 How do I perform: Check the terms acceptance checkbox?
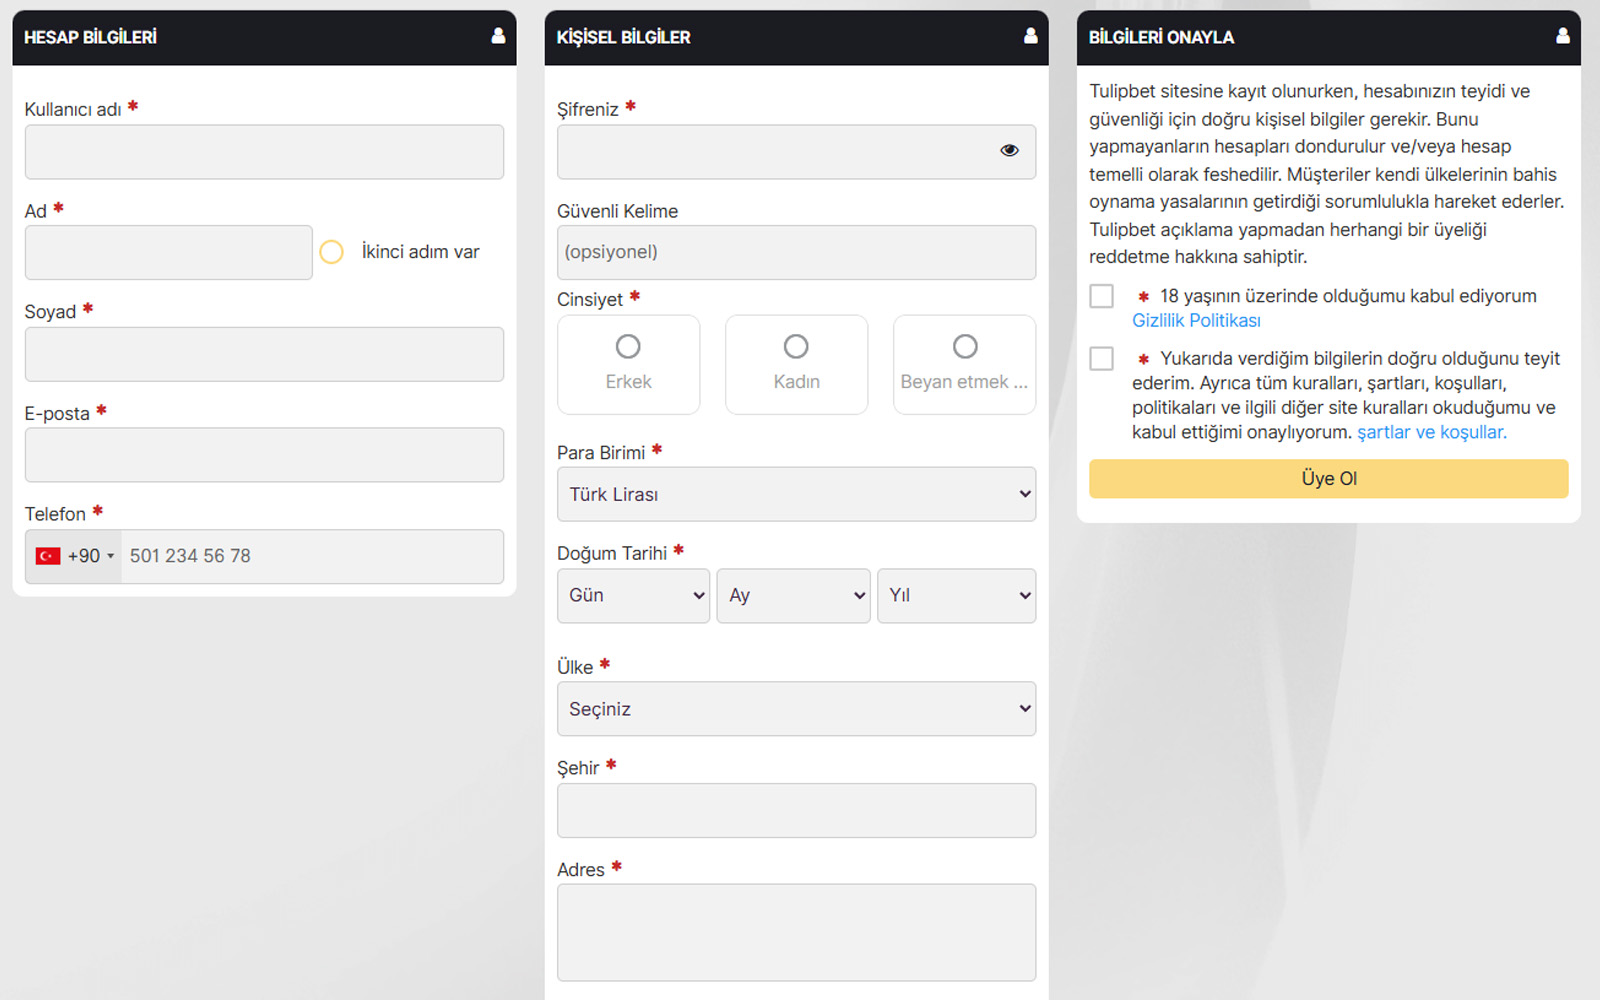(x=1101, y=359)
